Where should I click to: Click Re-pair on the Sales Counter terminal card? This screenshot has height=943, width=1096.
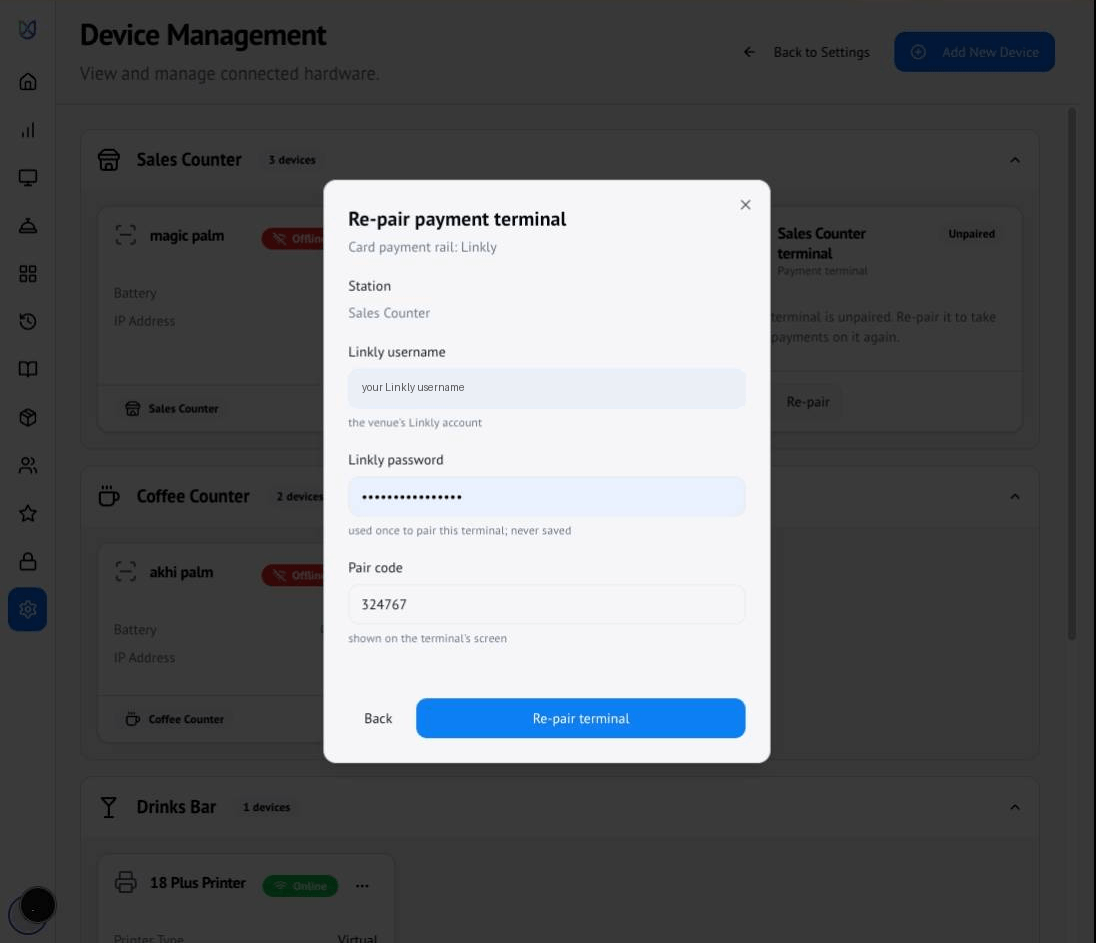807,402
